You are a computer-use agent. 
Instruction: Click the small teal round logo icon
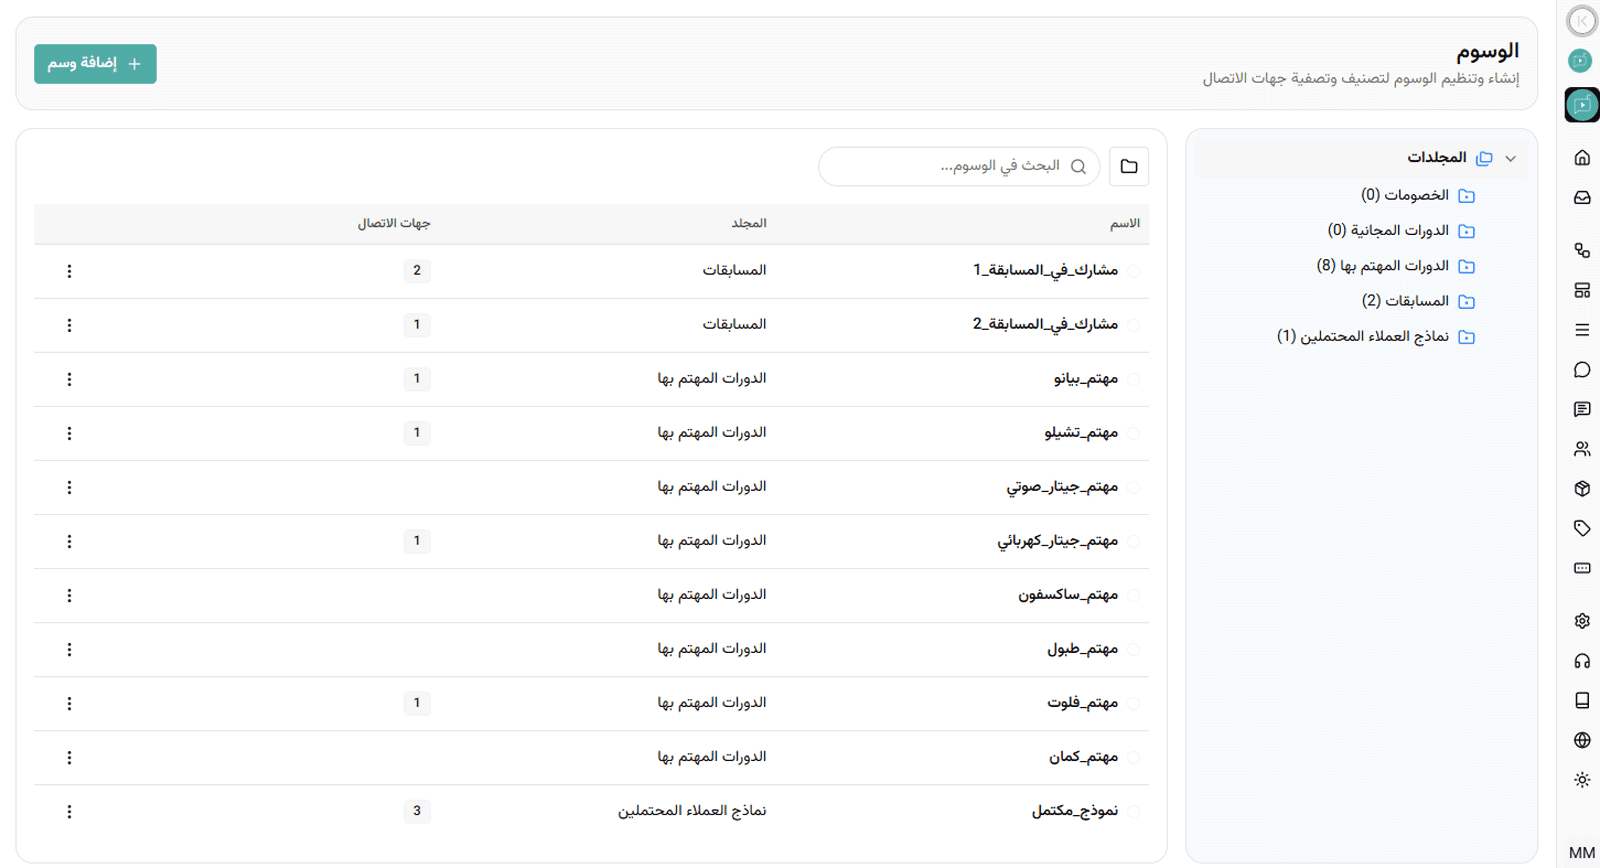point(1580,61)
